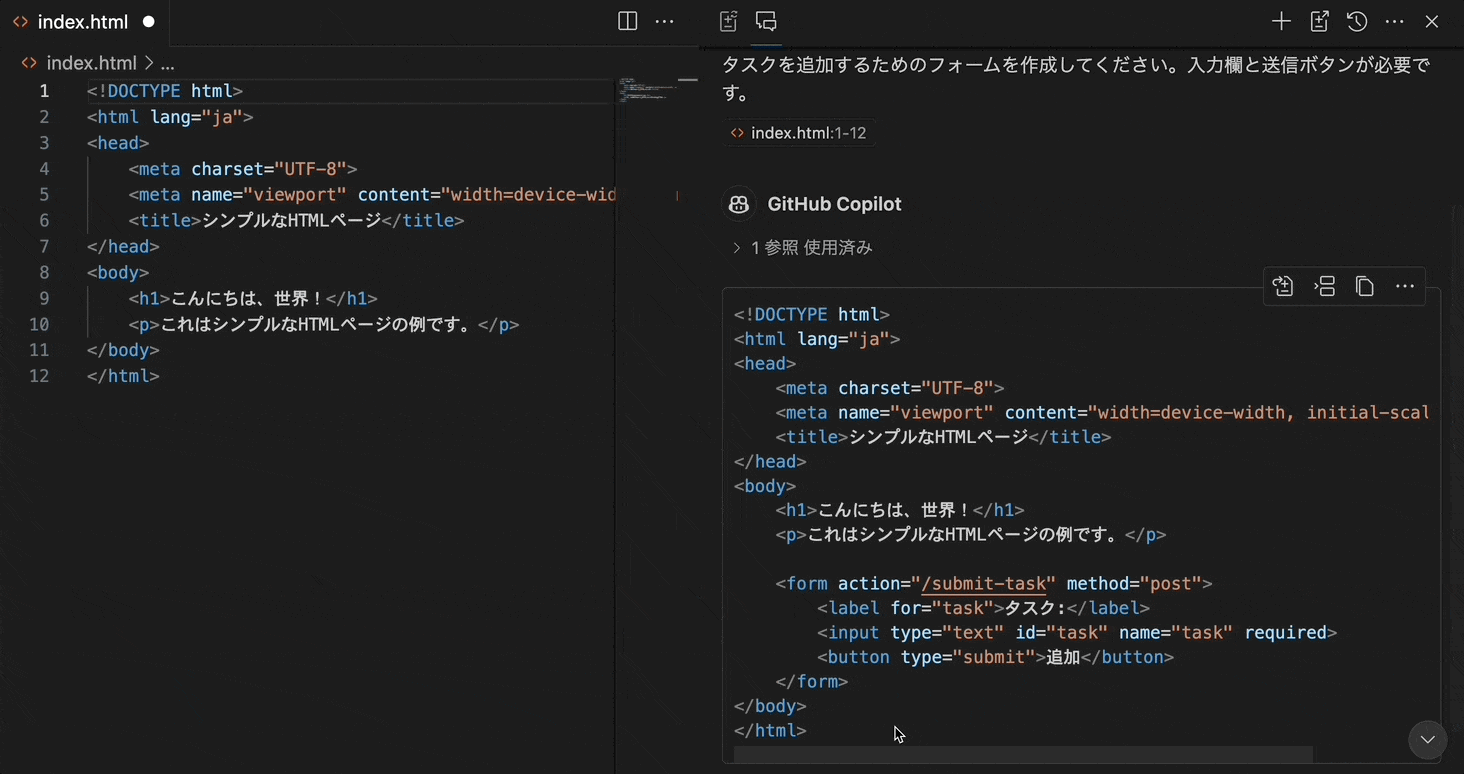Open the index.html:1-12 reference chip
Screen dimensions: 1464x774
pyautogui.click(x=798, y=133)
